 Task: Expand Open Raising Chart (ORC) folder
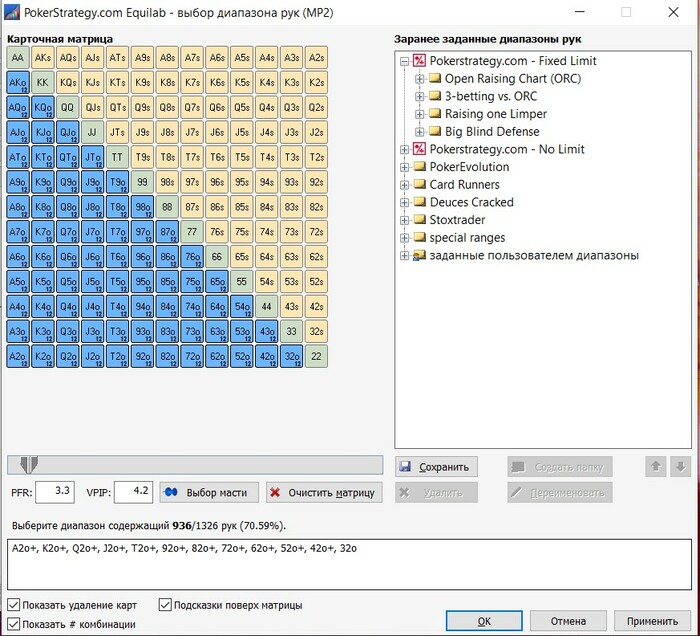(419, 79)
